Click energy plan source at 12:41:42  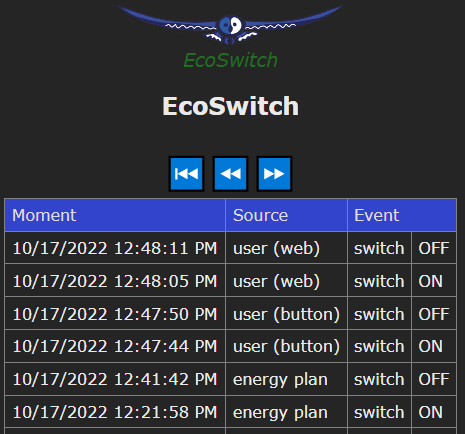(286, 379)
